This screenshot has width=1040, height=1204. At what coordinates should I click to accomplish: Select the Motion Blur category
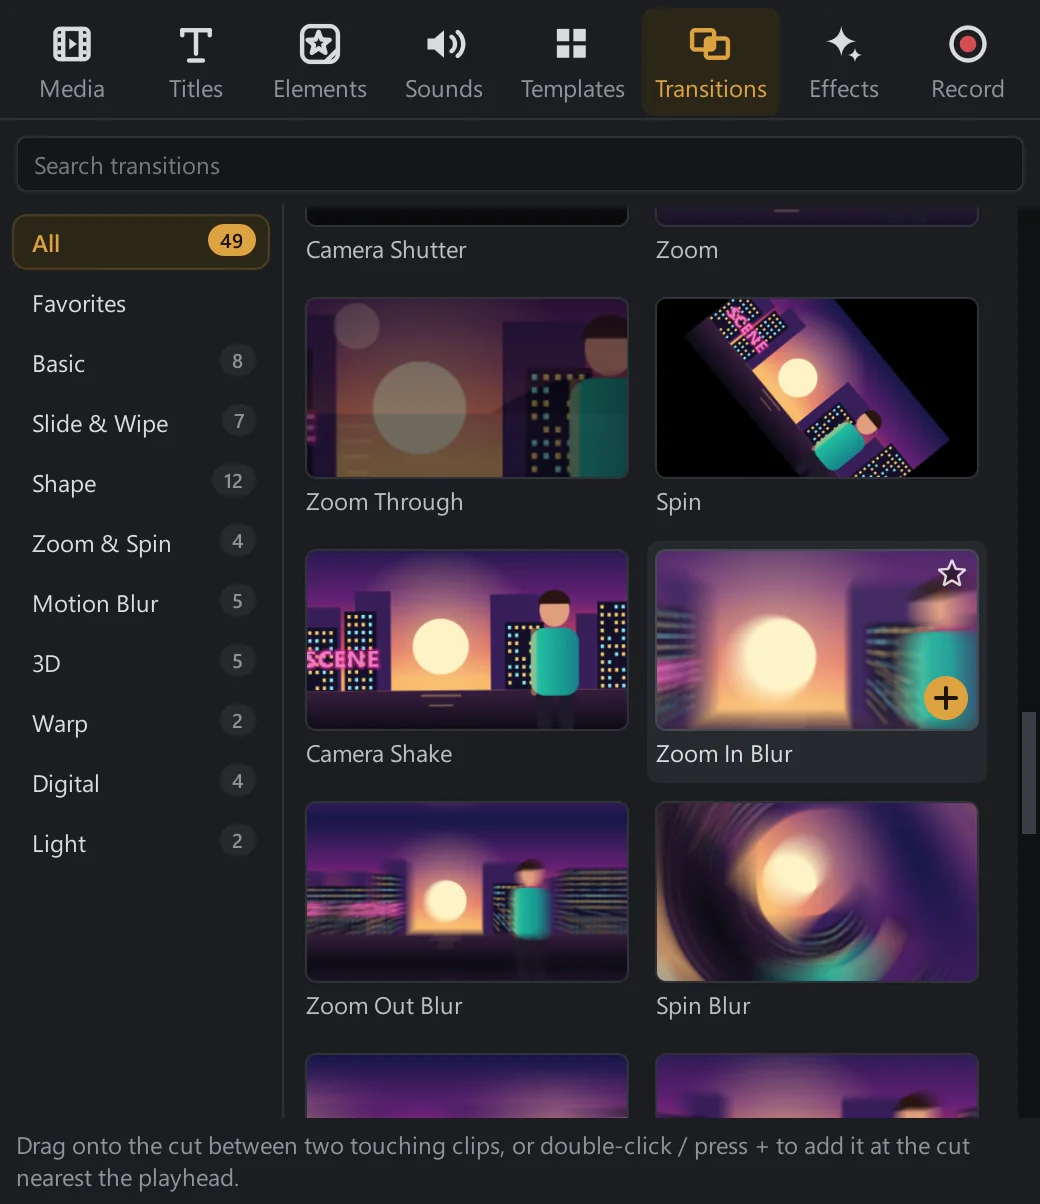pyautogui.click(x=141, y=604)
